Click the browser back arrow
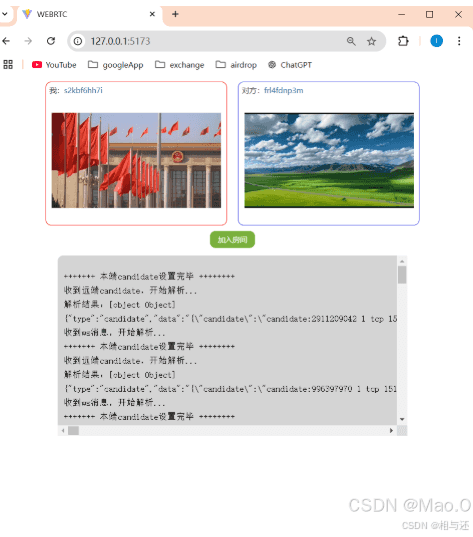473x537 pixels. click(6, 41)
